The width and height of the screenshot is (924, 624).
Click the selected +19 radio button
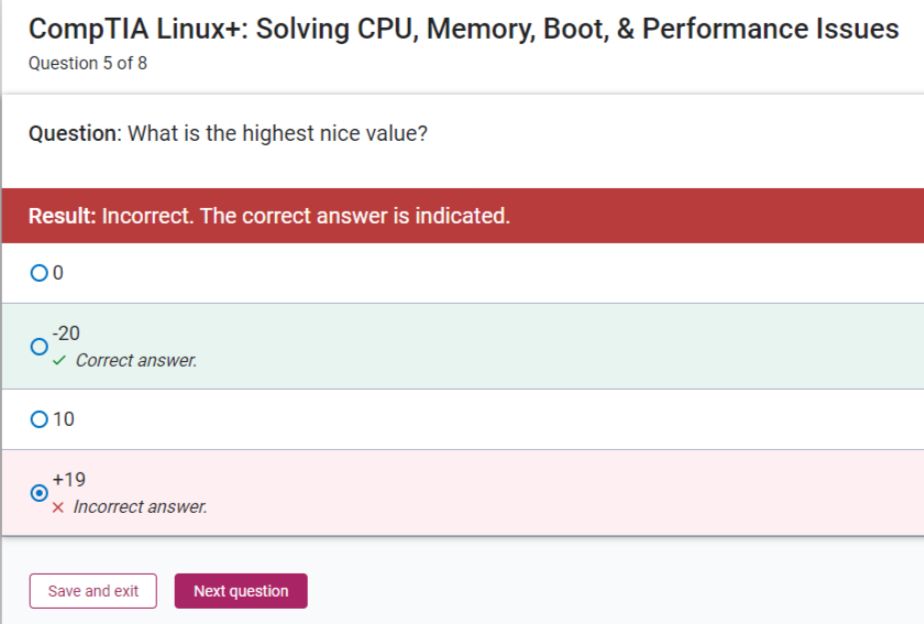coord(39,494)
